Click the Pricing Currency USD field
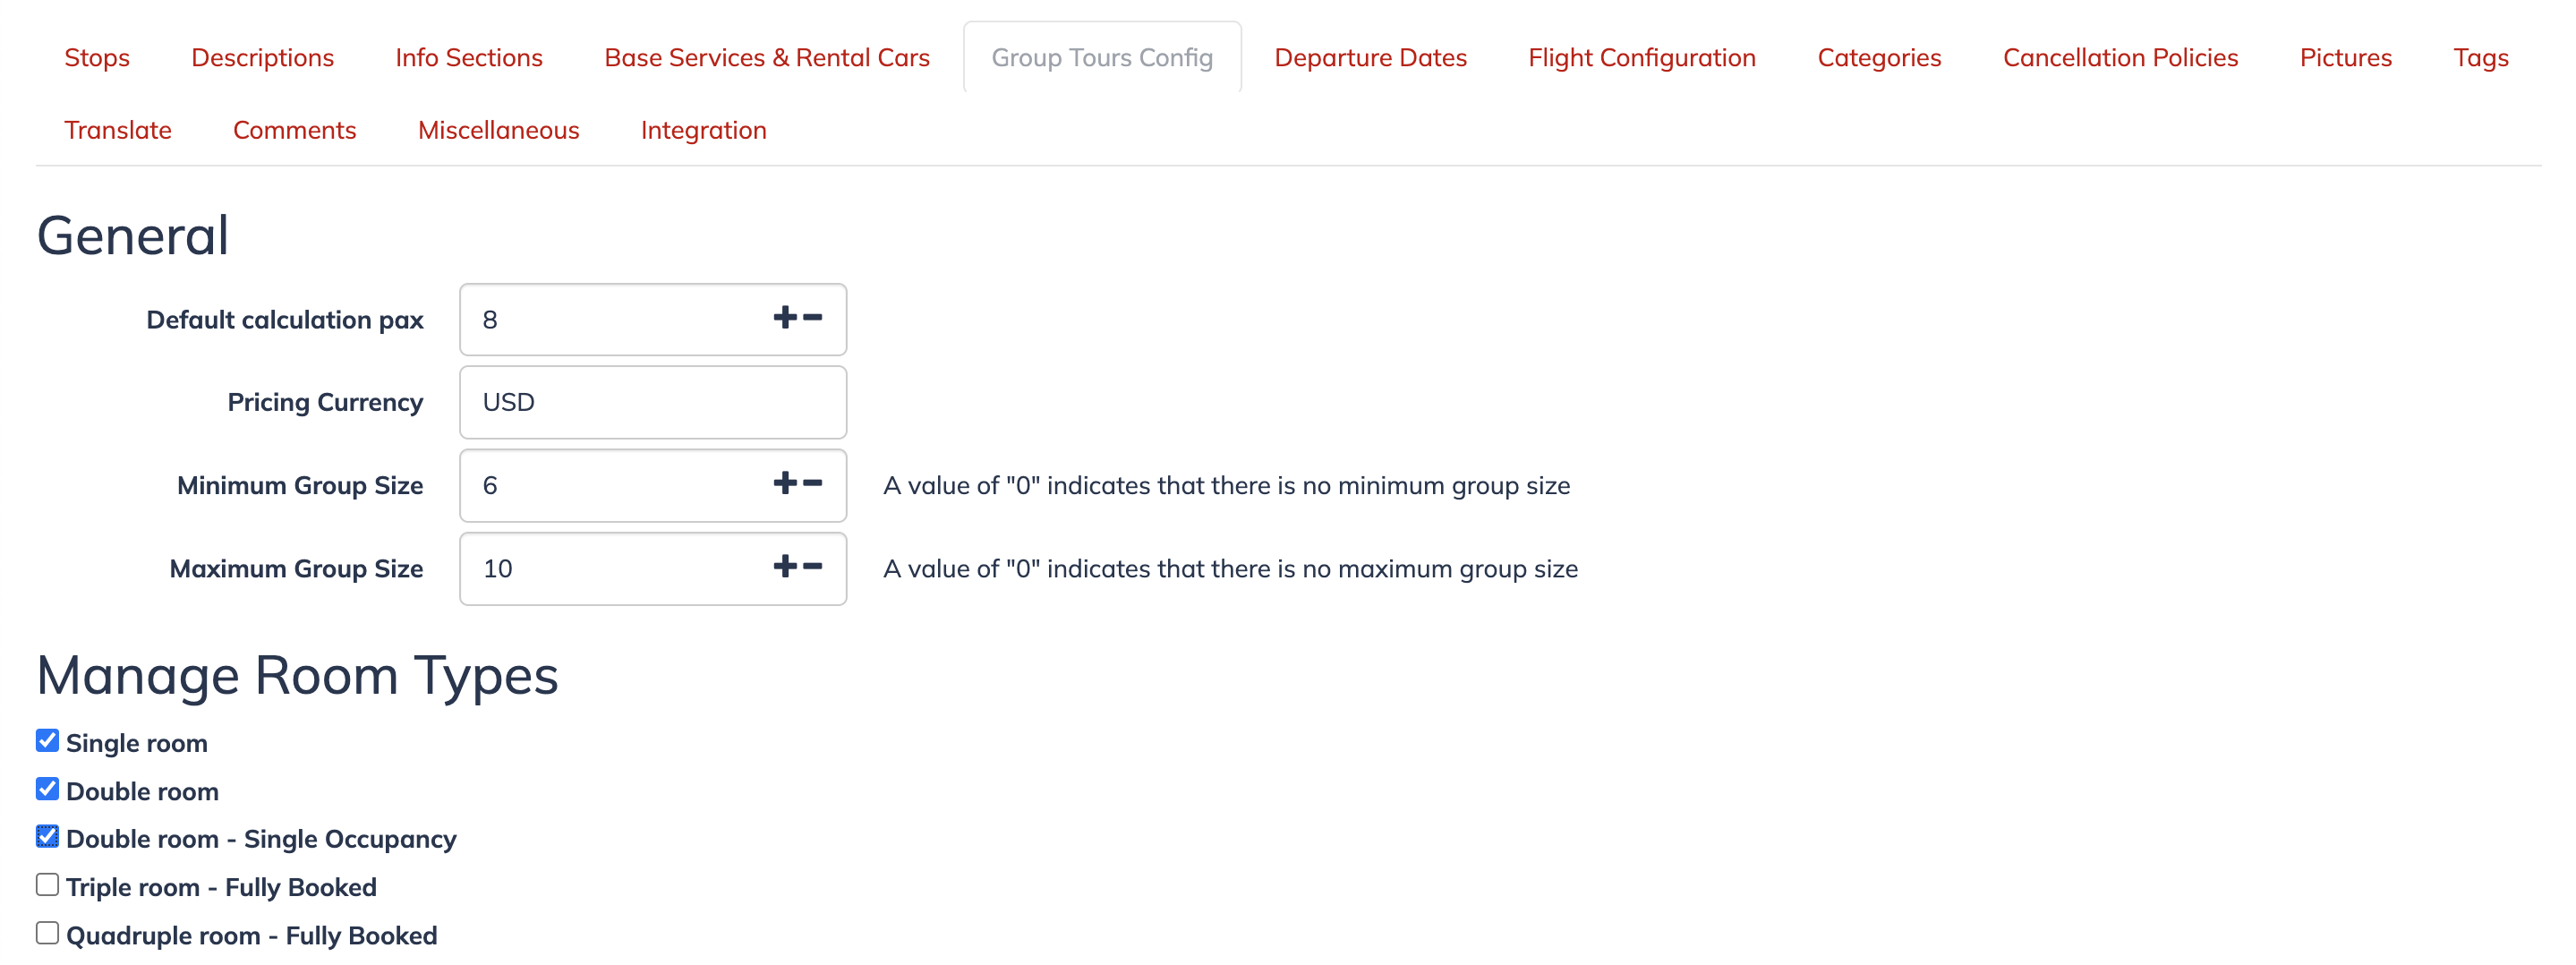The image size is (2576, 965). click(653, 402)
